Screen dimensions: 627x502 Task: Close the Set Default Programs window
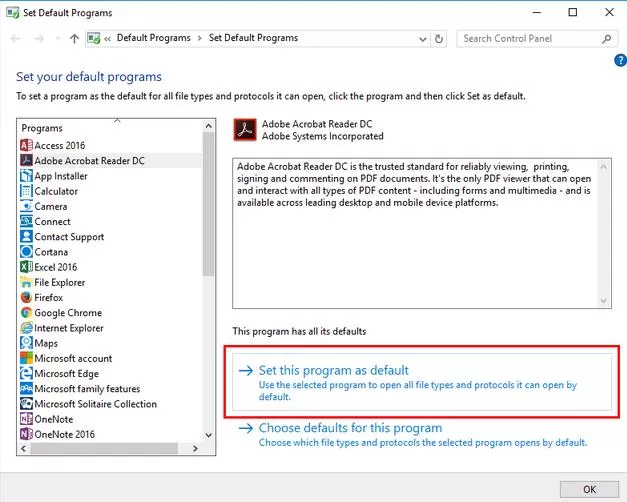coord(609,12)
